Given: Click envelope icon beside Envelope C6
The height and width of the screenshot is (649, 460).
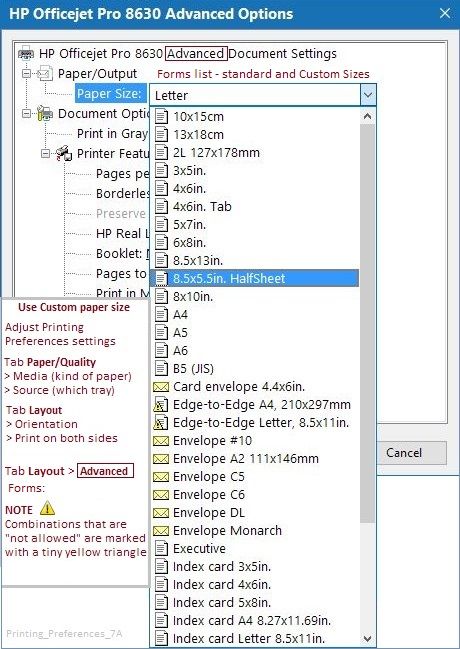Looking at the screenshot, I should coord(161,495).
